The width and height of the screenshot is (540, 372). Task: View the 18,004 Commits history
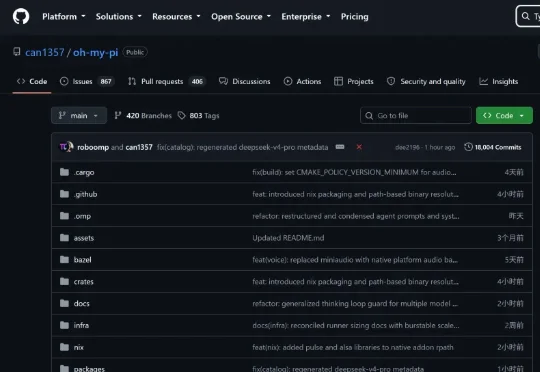(x=493, y=147)
